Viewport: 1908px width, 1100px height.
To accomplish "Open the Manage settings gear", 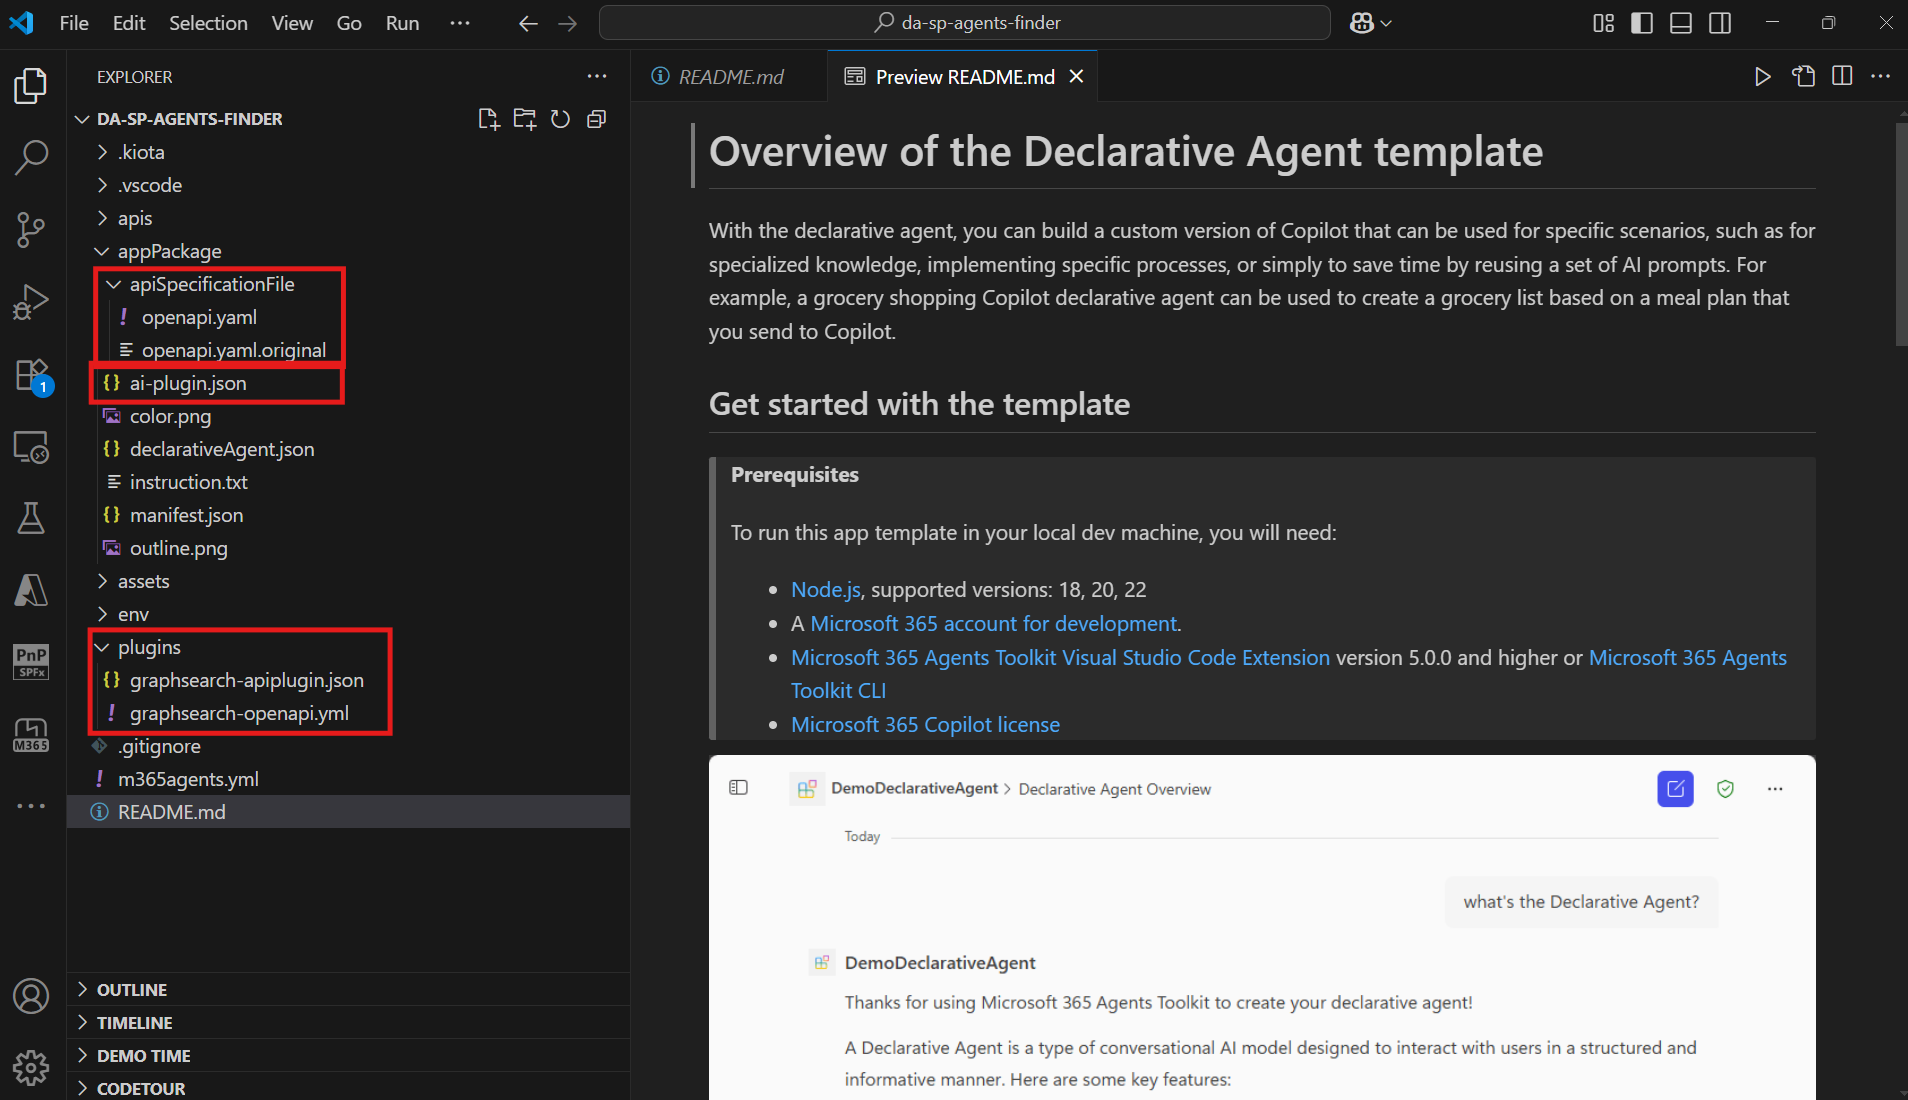I will pos(31,1067).
